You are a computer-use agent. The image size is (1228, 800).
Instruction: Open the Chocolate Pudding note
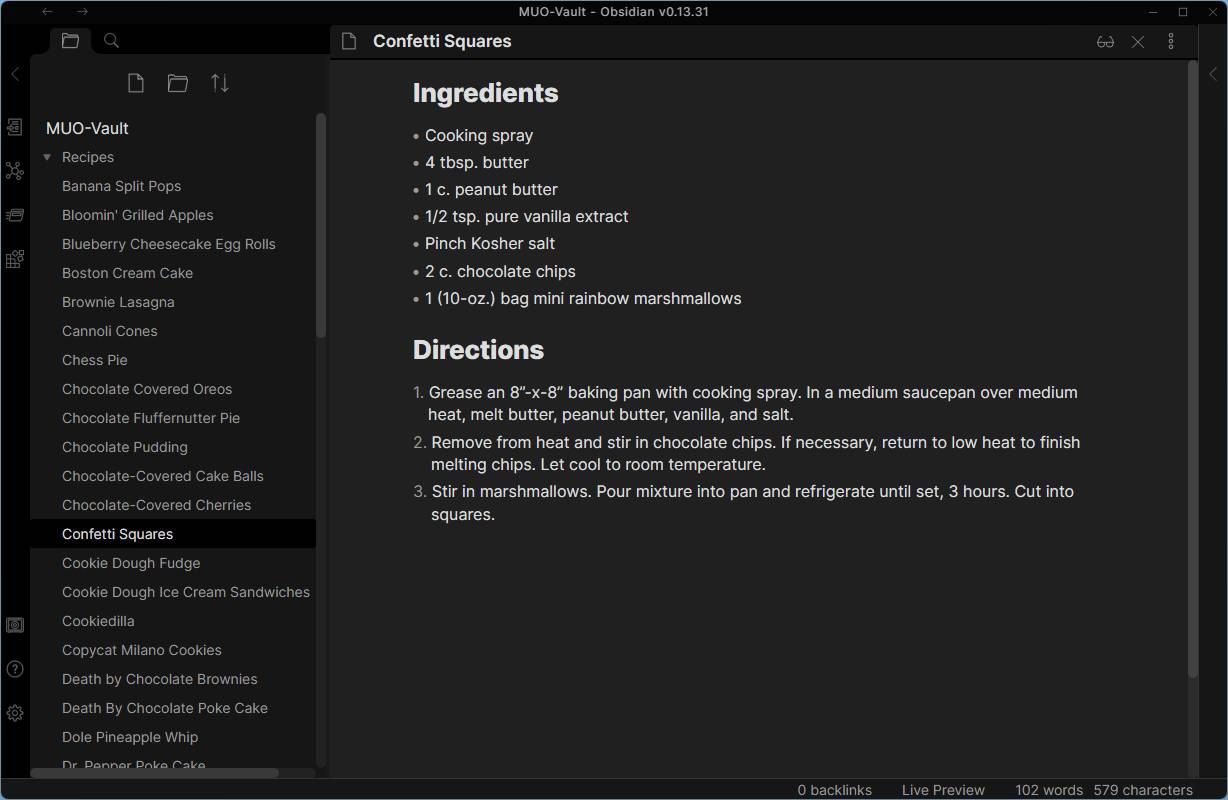[173, 447]
